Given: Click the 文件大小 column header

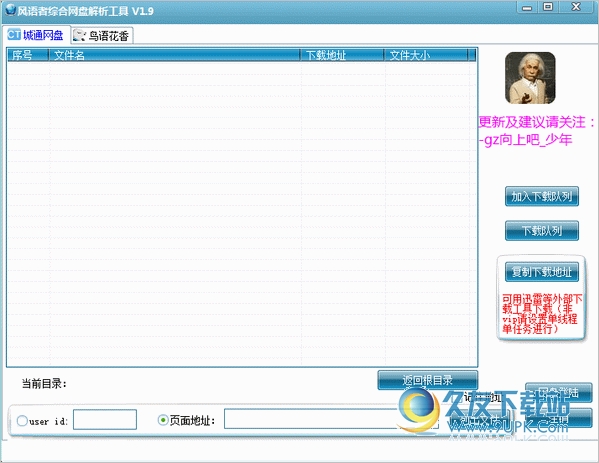Looking at the screenshot, I should (426, 55).
